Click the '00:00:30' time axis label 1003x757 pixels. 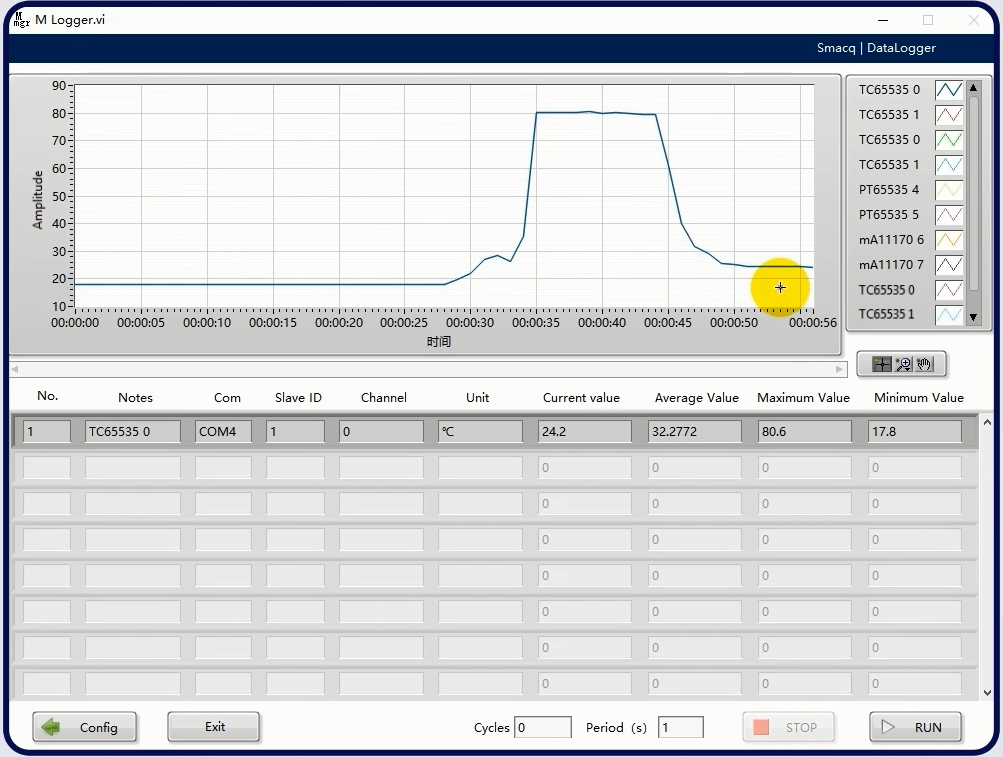coord(470,323)
